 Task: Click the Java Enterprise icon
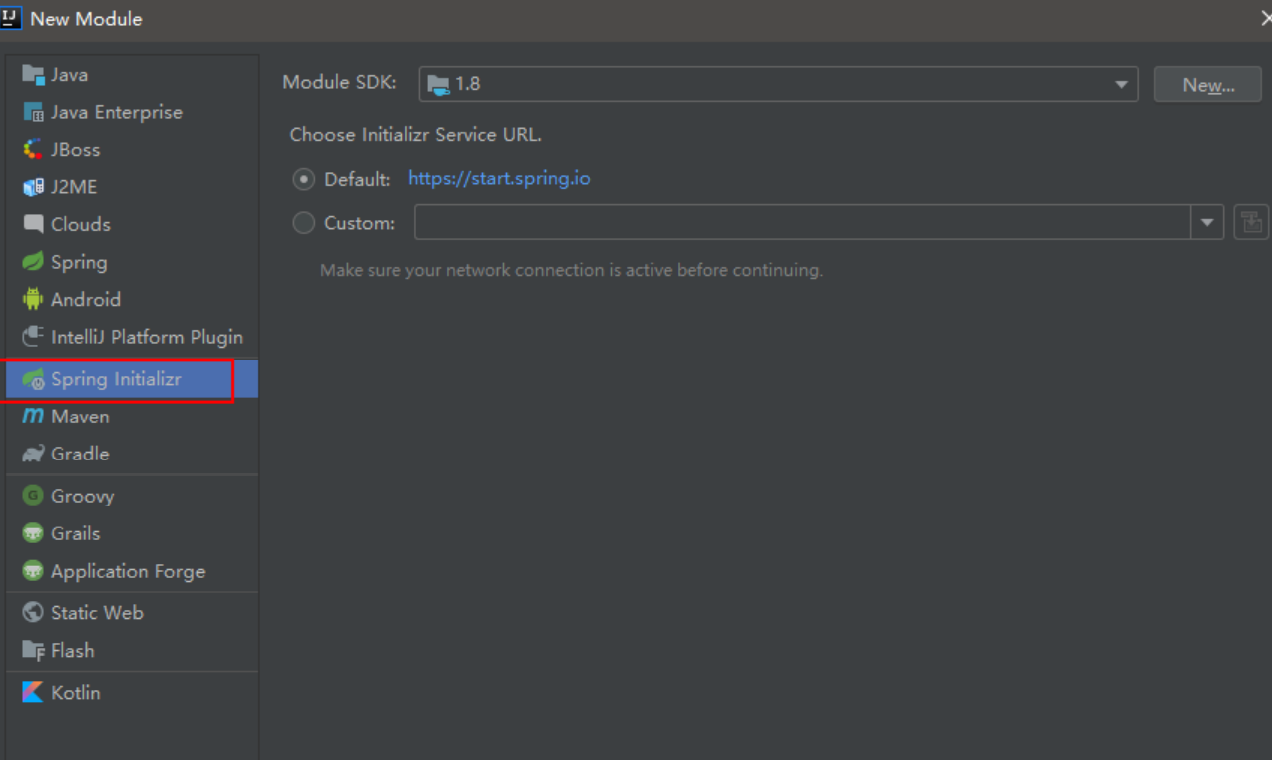[x=33, y=112]
